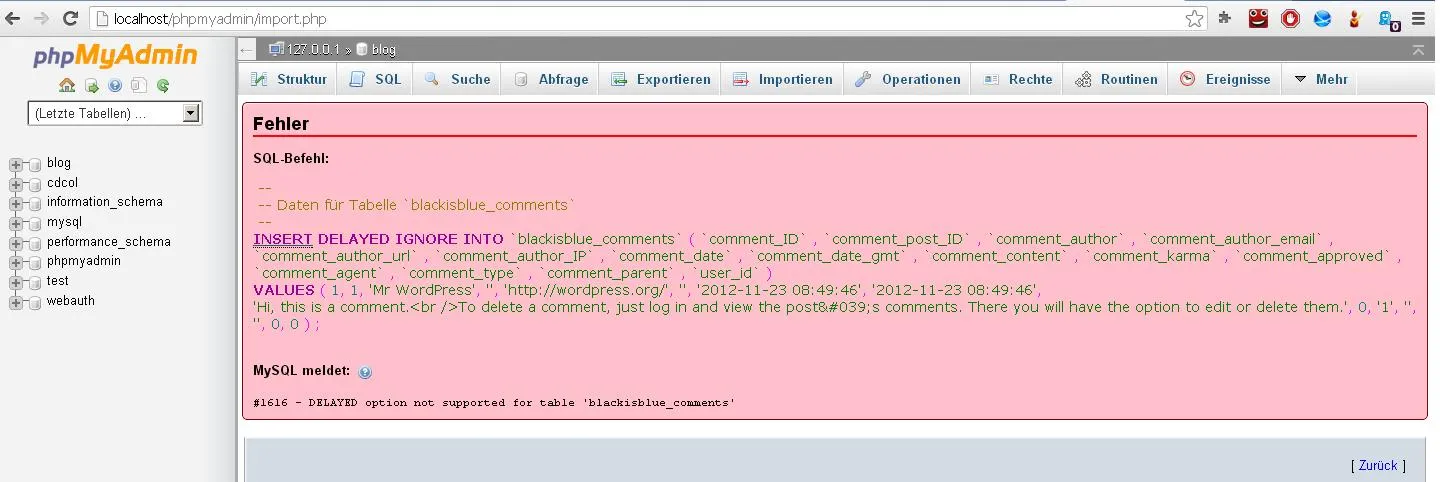
Task: Expand the webauth database node
Action: [15, 301]
